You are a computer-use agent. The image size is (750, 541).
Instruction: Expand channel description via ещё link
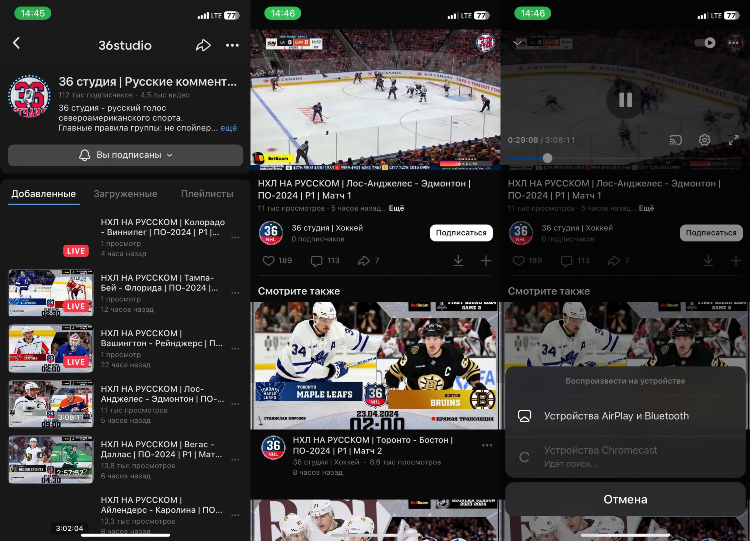click(229, 128)
